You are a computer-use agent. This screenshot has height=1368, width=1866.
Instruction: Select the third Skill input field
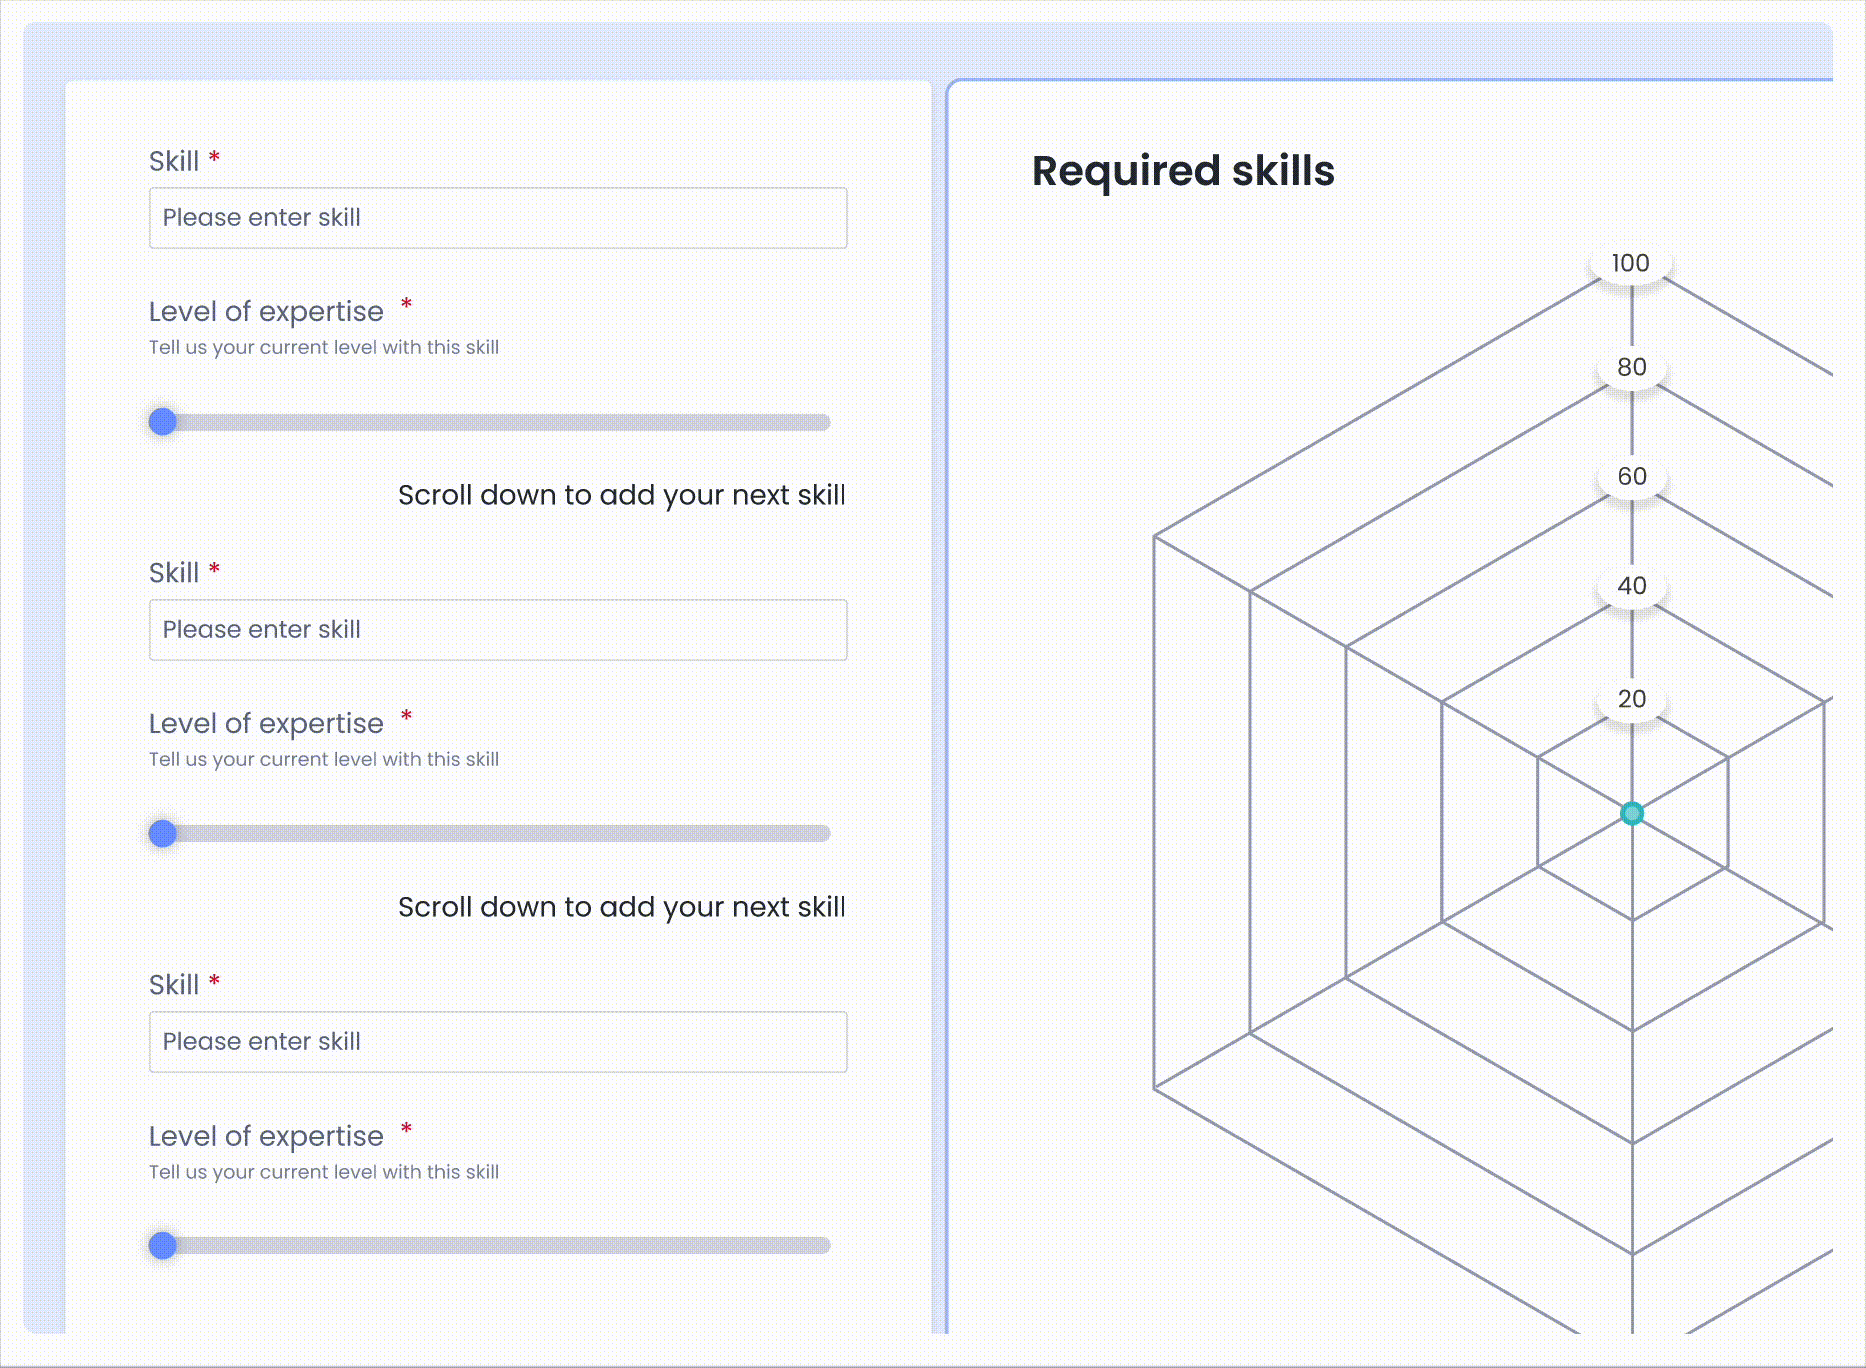coord(497,1042)
